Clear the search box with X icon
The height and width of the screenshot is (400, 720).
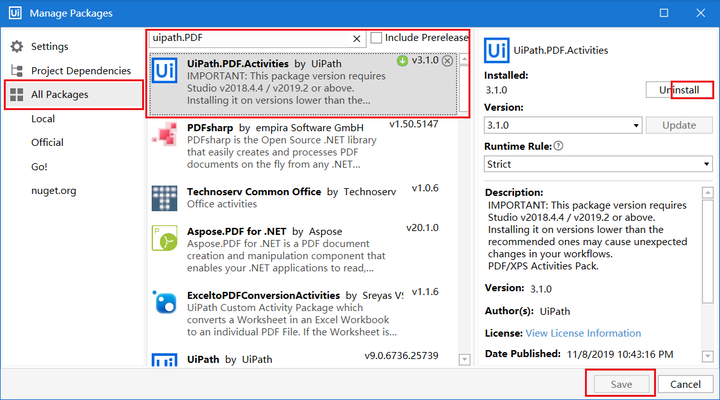[357, 39]
